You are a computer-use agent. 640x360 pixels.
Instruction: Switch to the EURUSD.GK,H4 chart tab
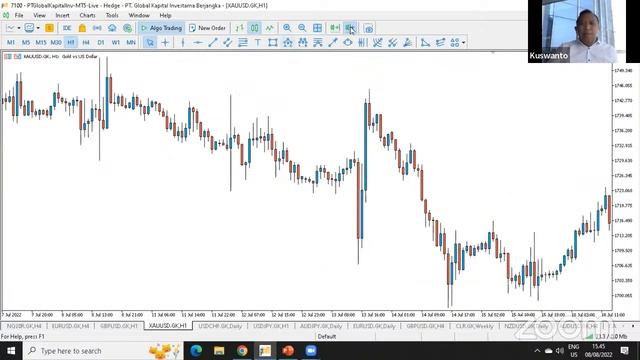pyautogui.click(x=71, y=326)
